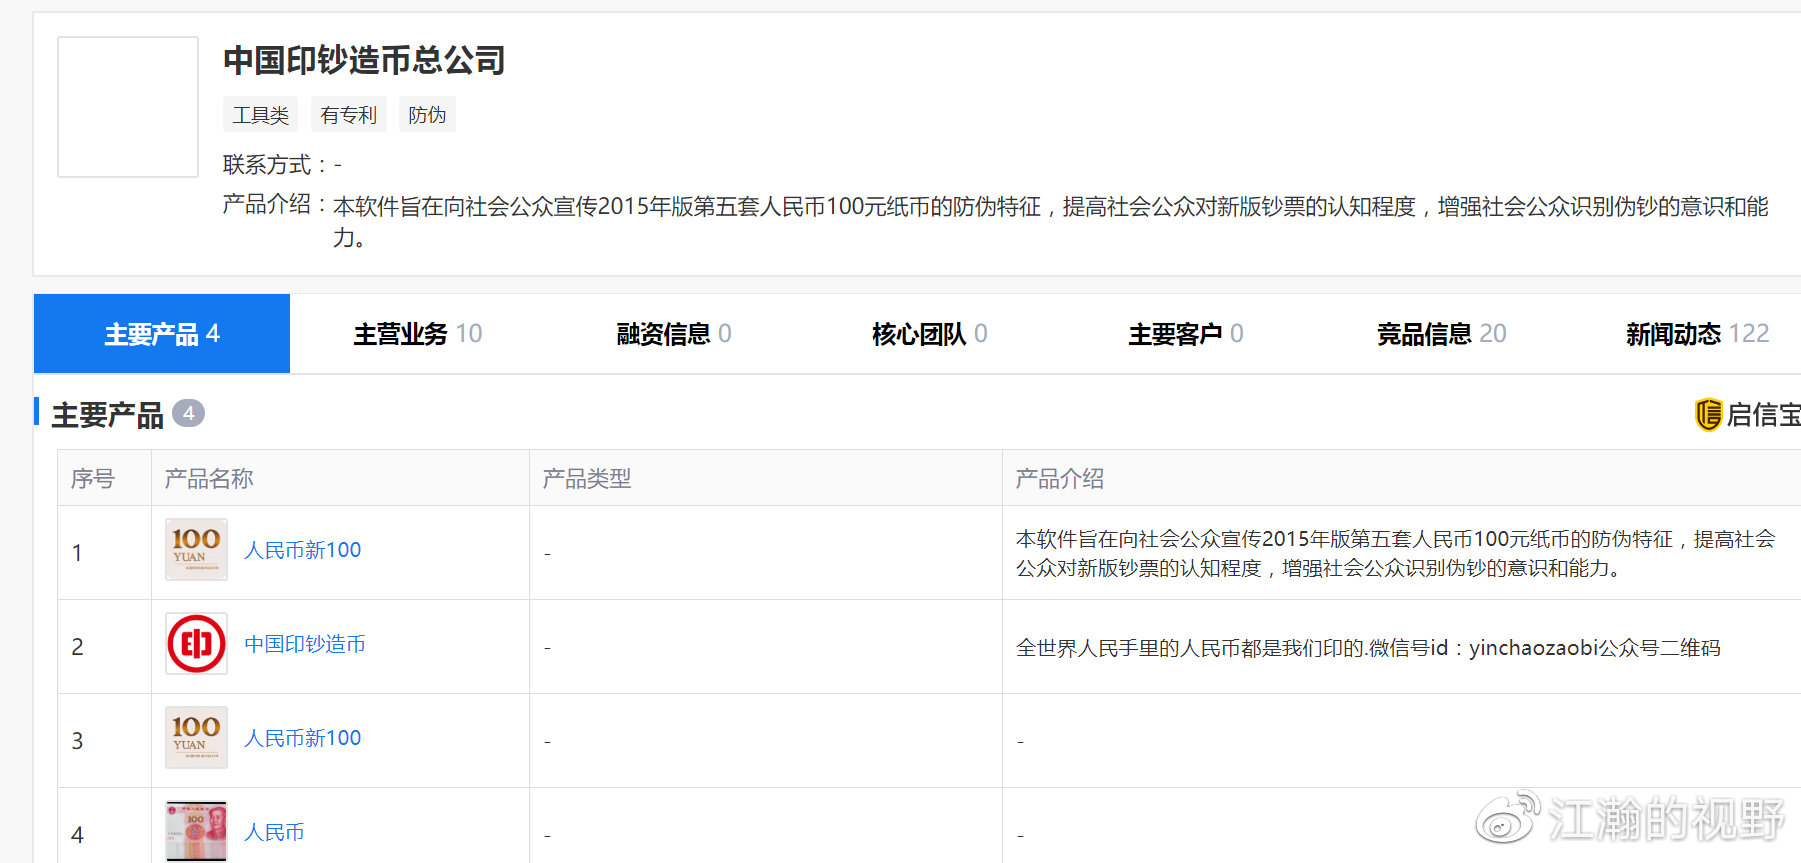The image size is (1801, 863).
Task: View the 新闻动态 tab
Action: [x=1696, y=334]
